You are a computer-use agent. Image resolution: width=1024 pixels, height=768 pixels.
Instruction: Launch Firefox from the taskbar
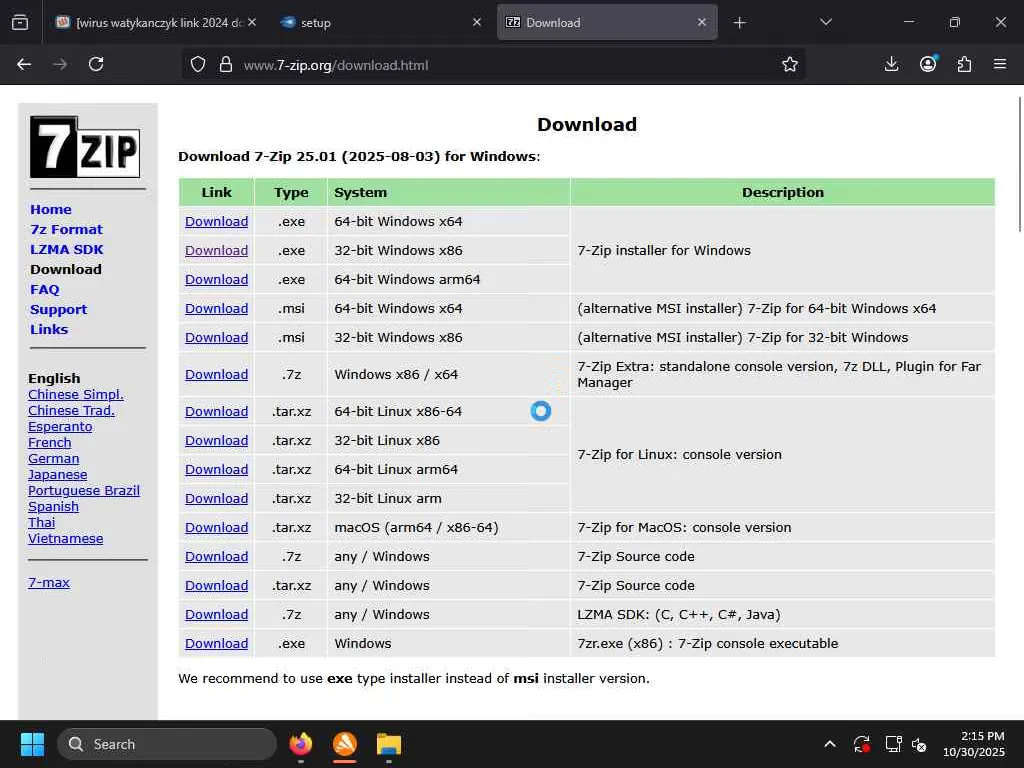point(301,744)
